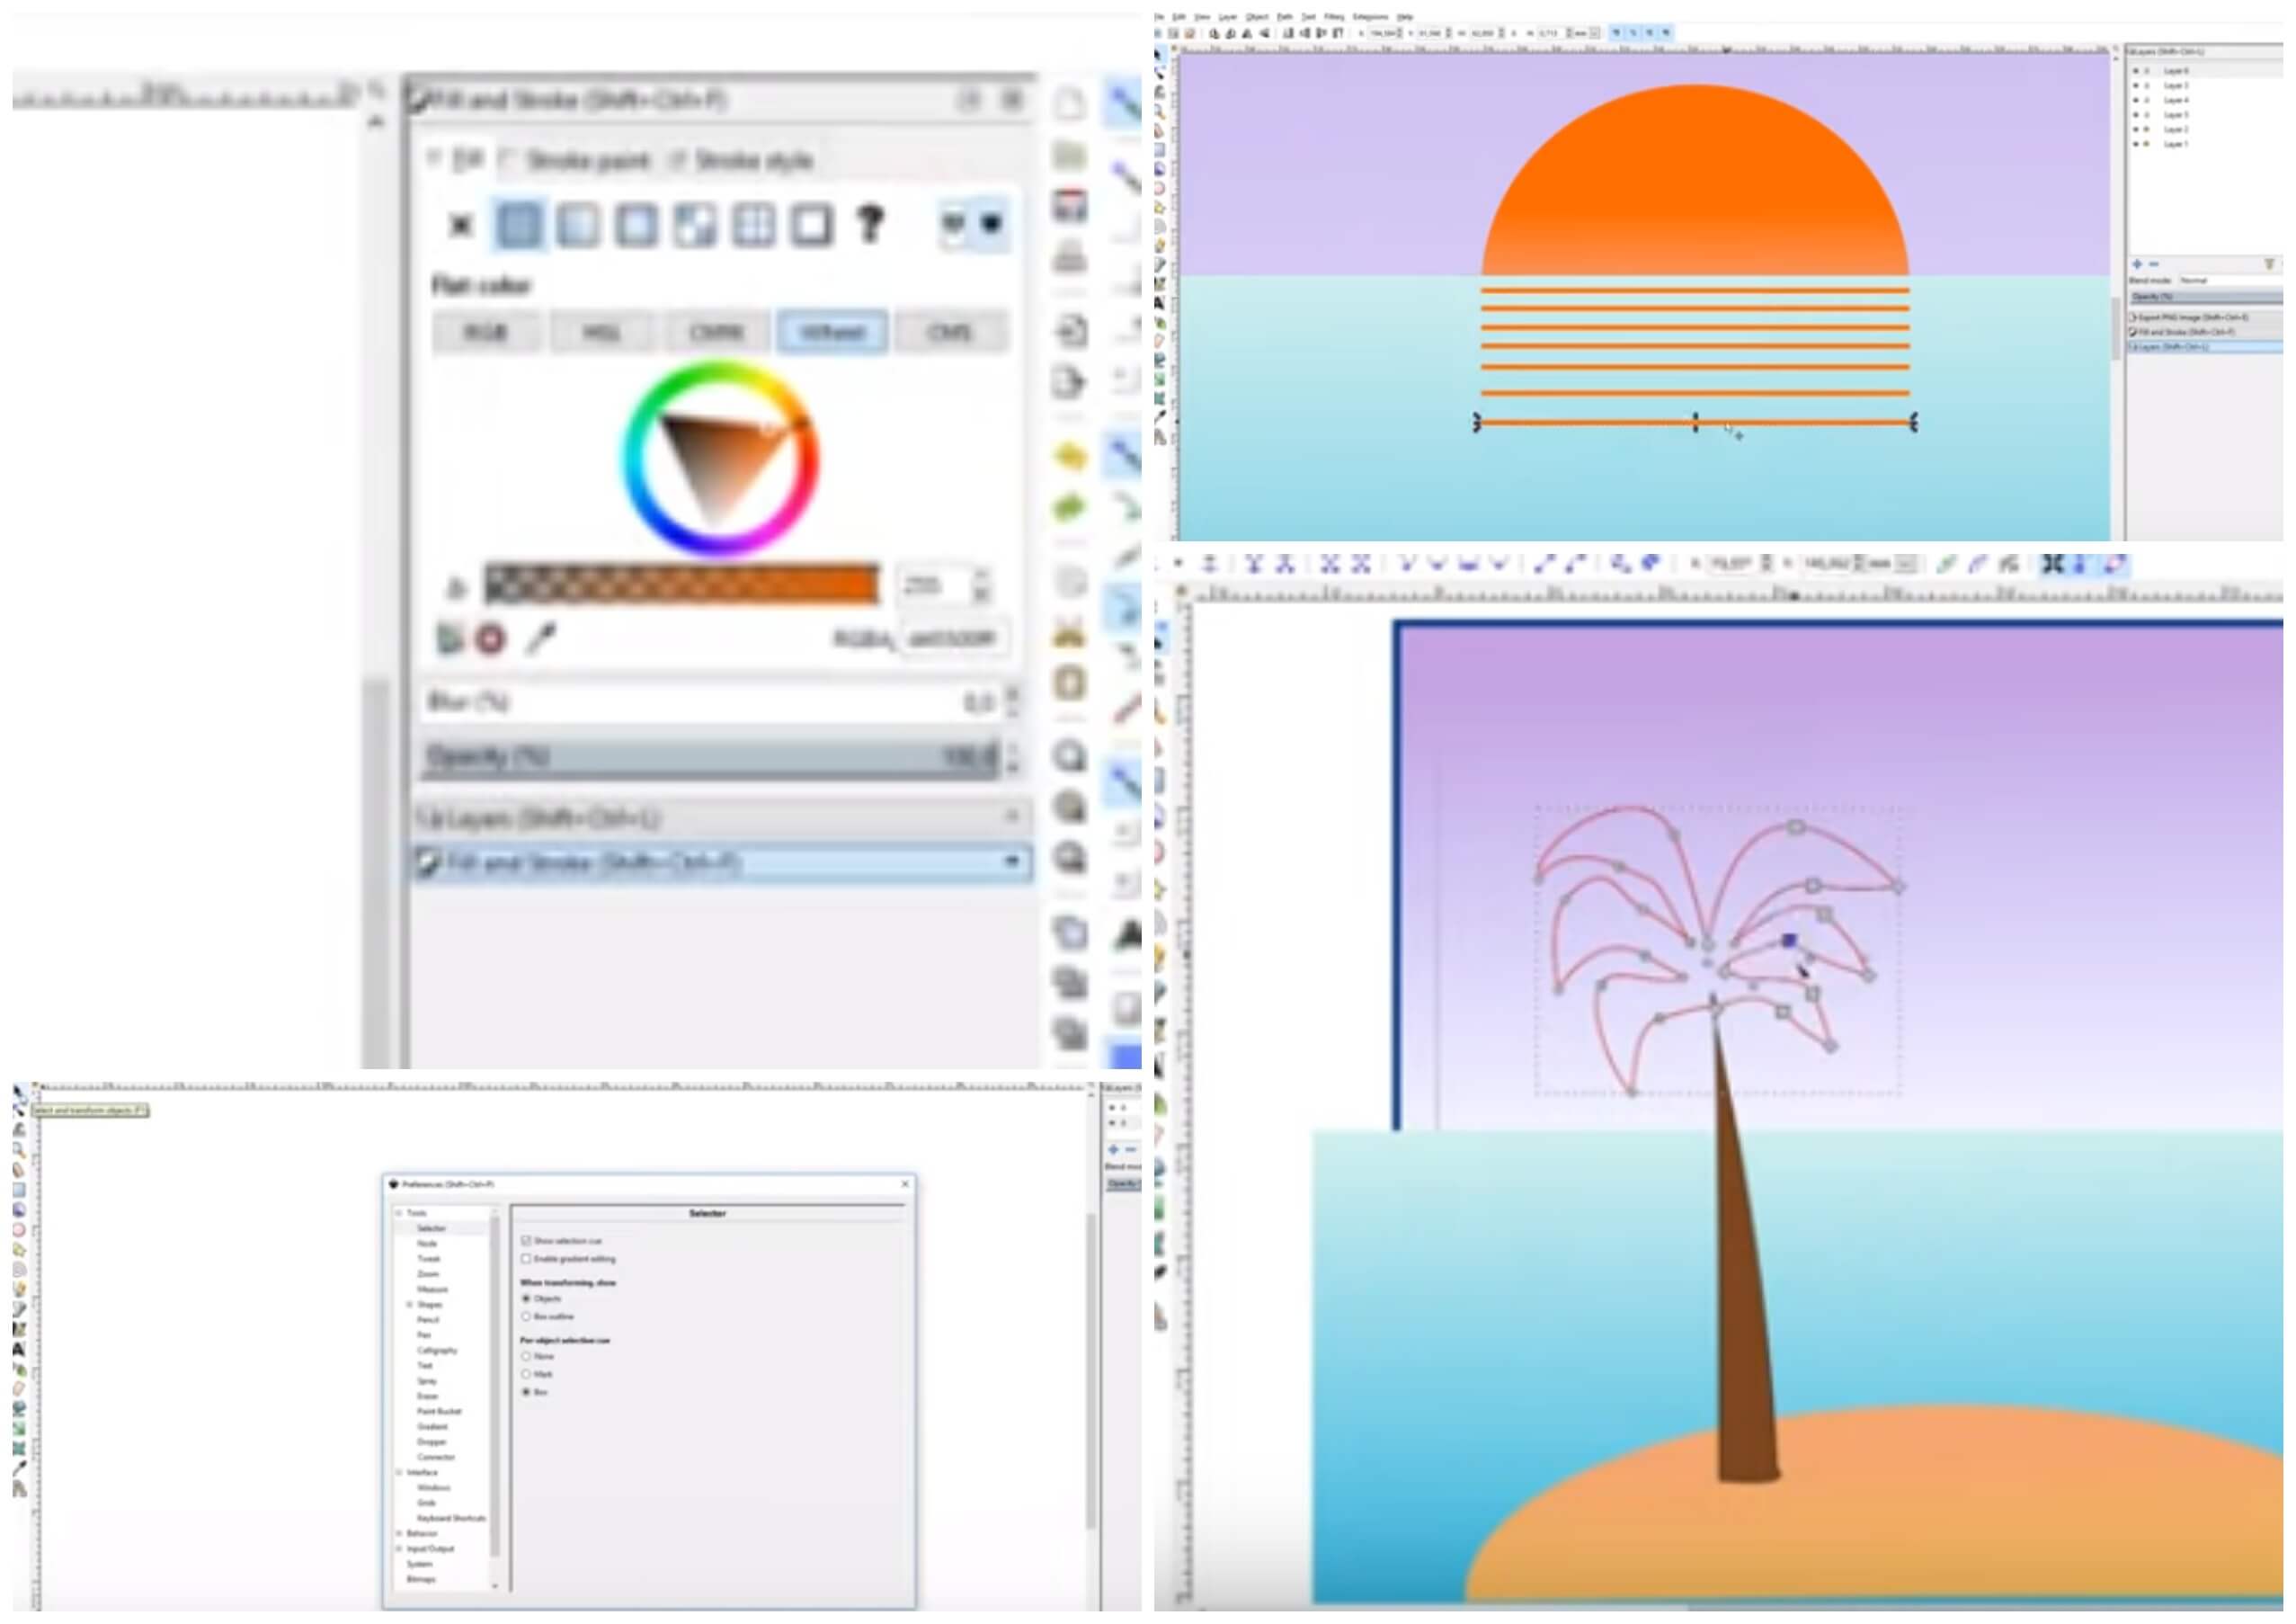Click the Print icon in the commands bar

point(1070,259)
